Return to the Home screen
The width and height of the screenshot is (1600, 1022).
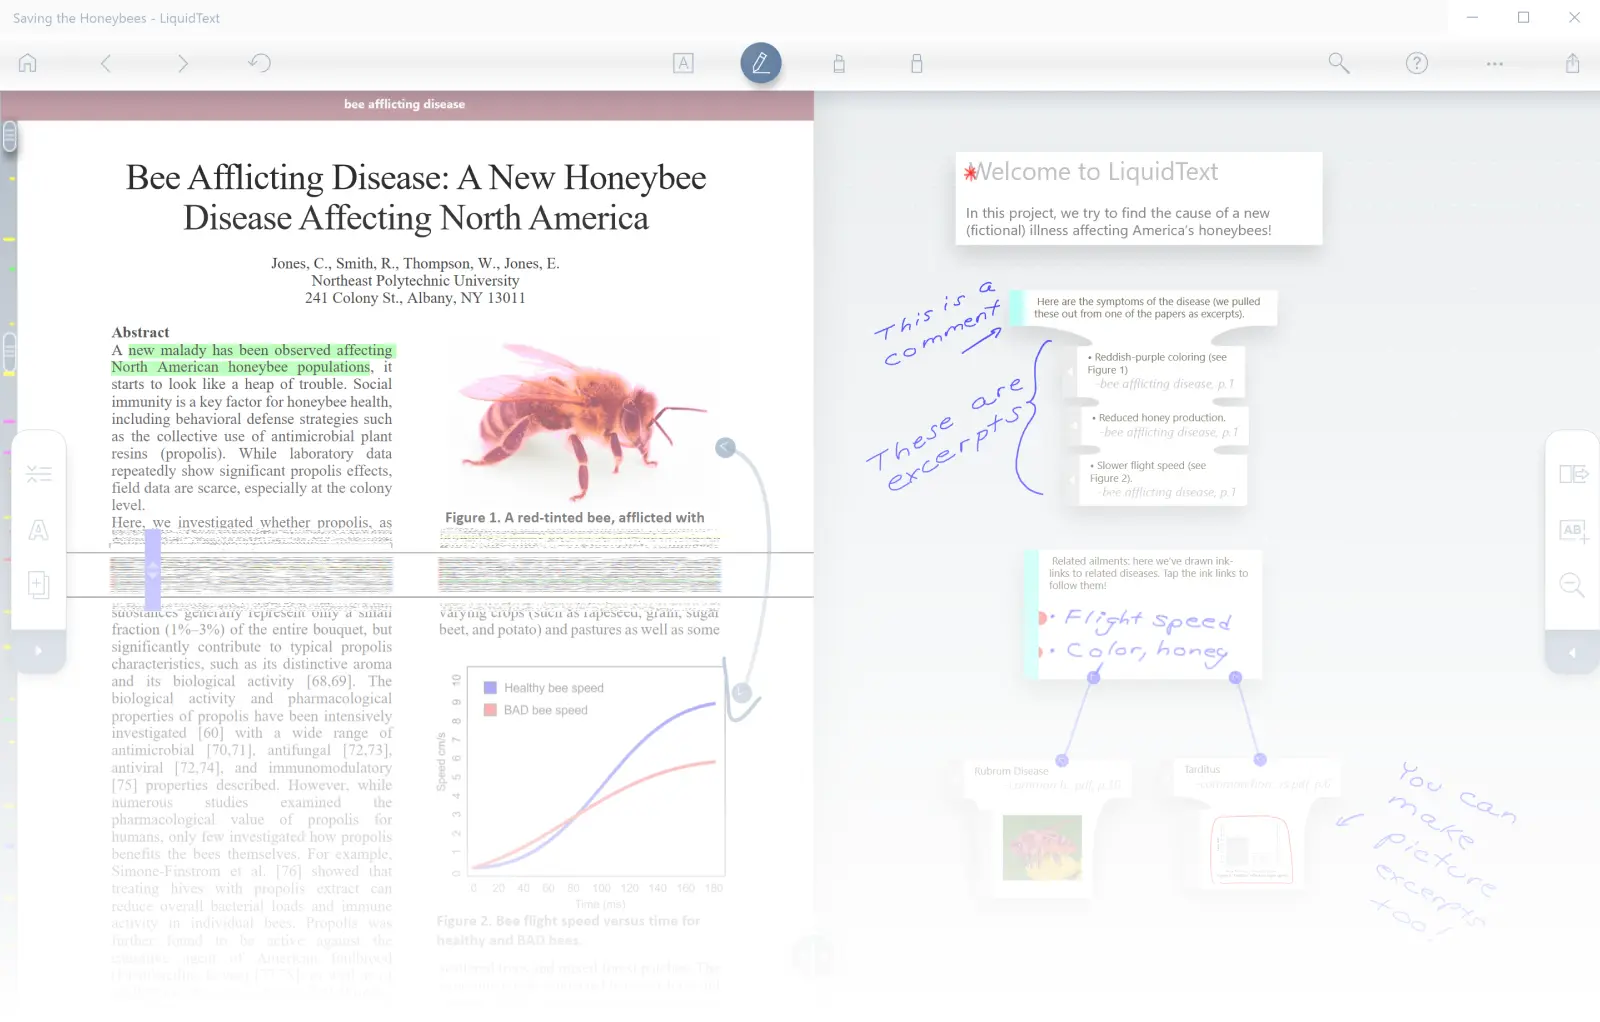(27, 63)
